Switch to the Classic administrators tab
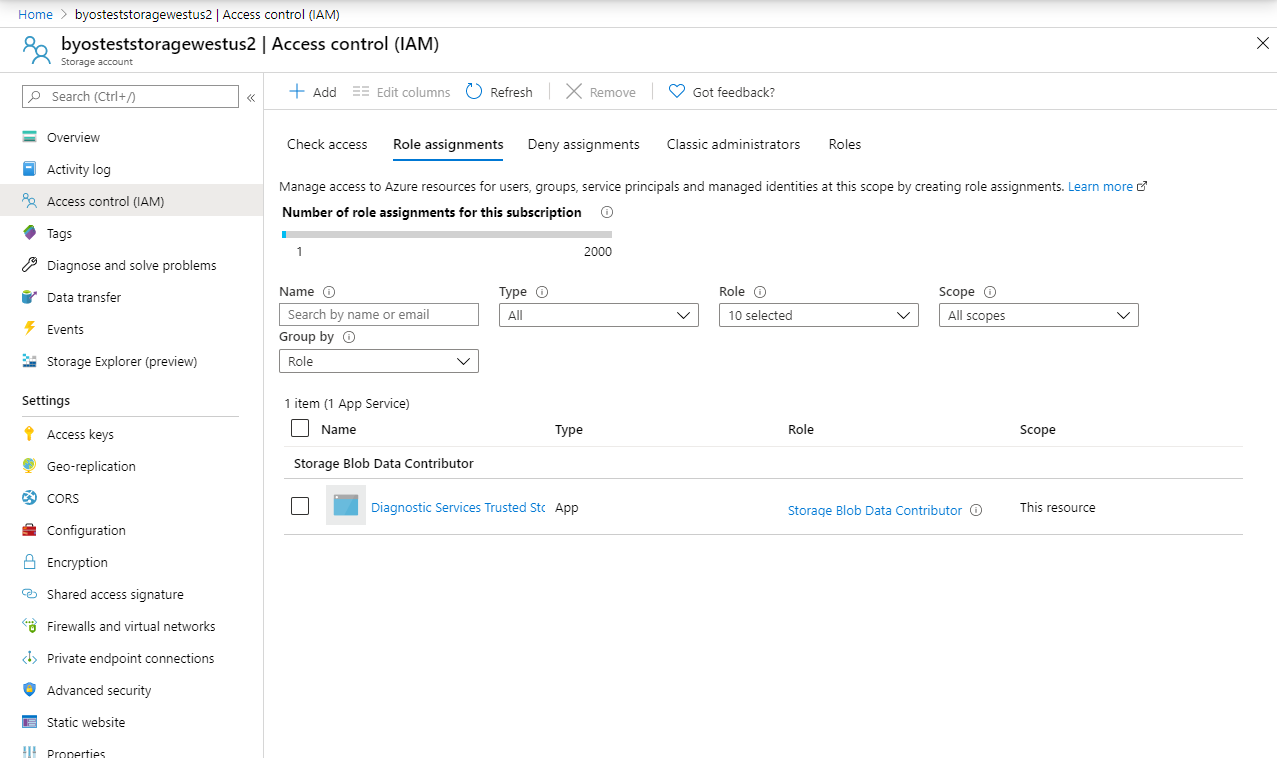This screenshot has width=1278, height=759. pyautogui.click(x=733, y=144)
